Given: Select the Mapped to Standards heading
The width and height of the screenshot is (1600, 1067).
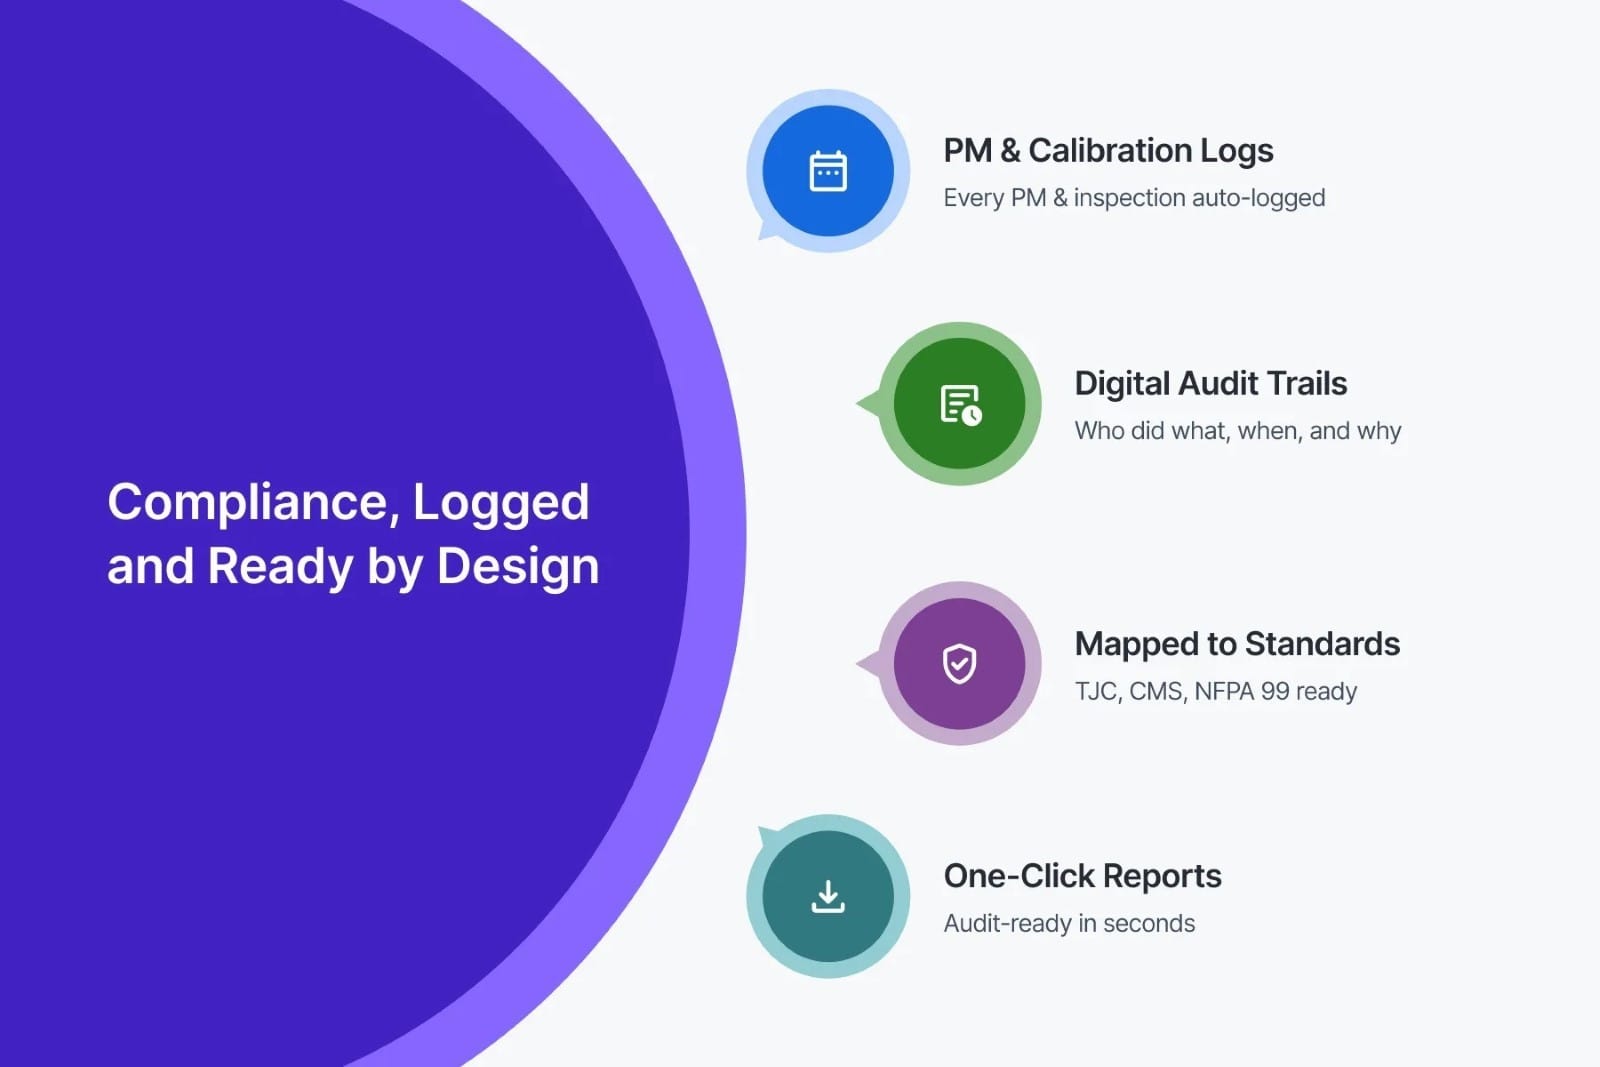Looking at the screenshot, I should pos(1237,644).
